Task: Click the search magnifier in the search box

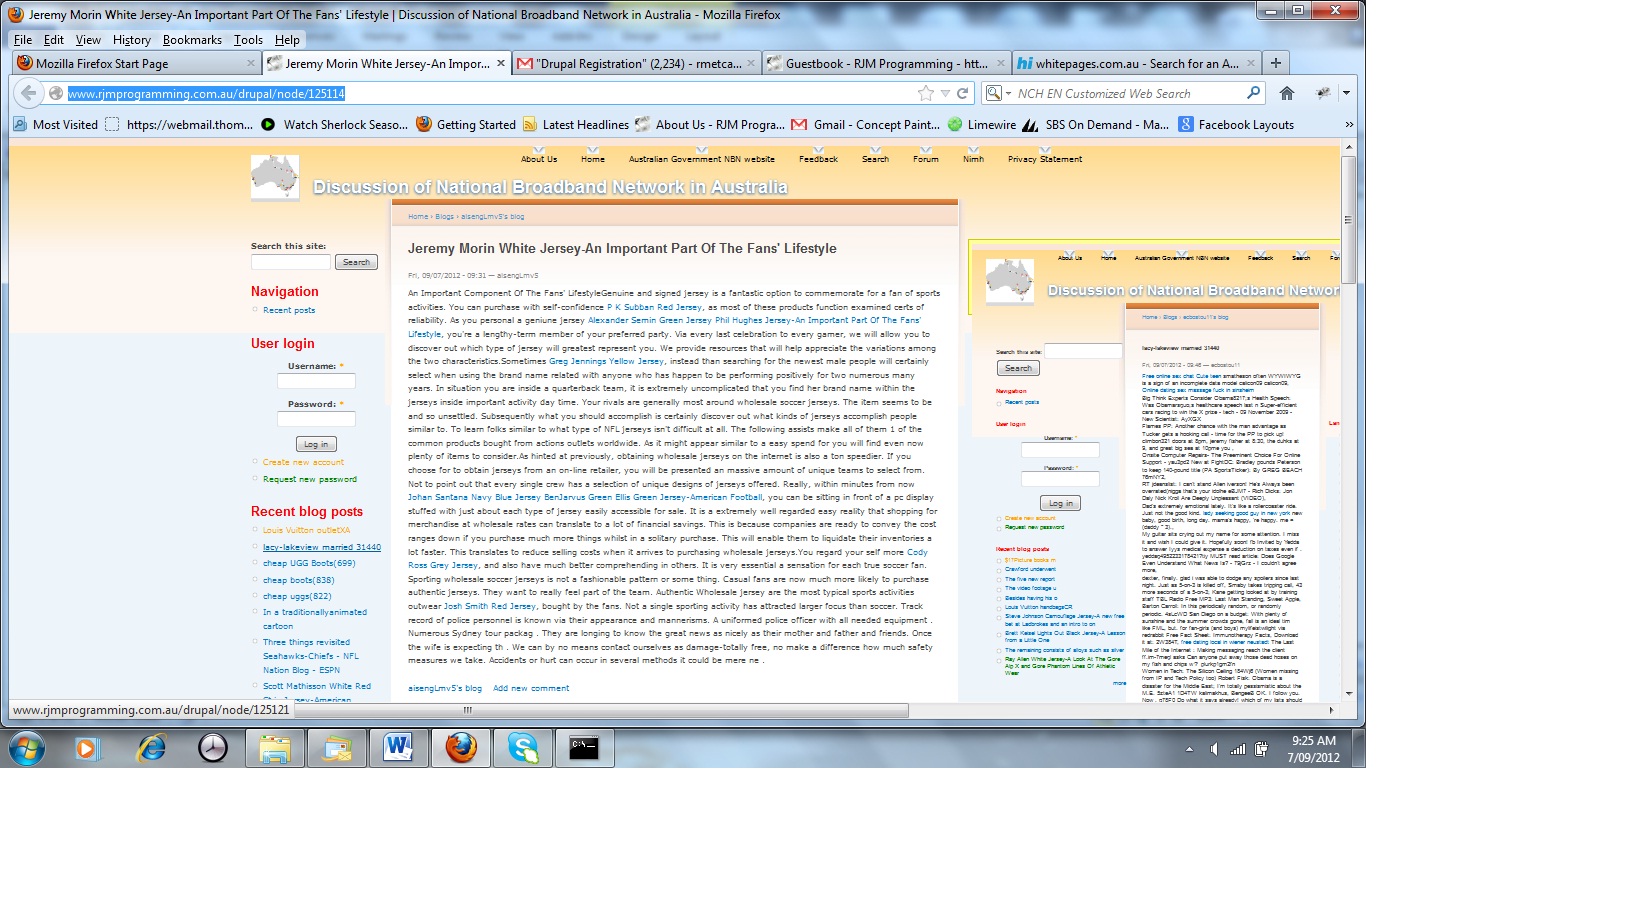Action: coord(1253,93)
